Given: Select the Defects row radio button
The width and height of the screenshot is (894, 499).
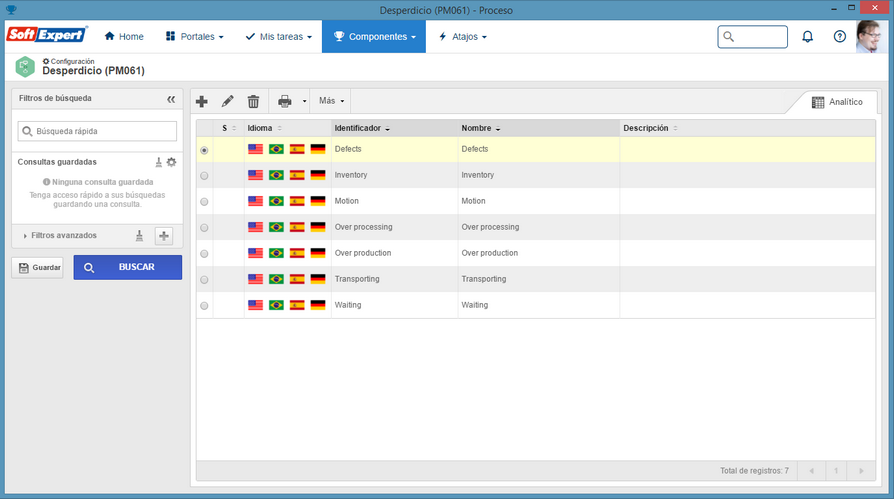Looking at the screenshot, I should [204, 150].
